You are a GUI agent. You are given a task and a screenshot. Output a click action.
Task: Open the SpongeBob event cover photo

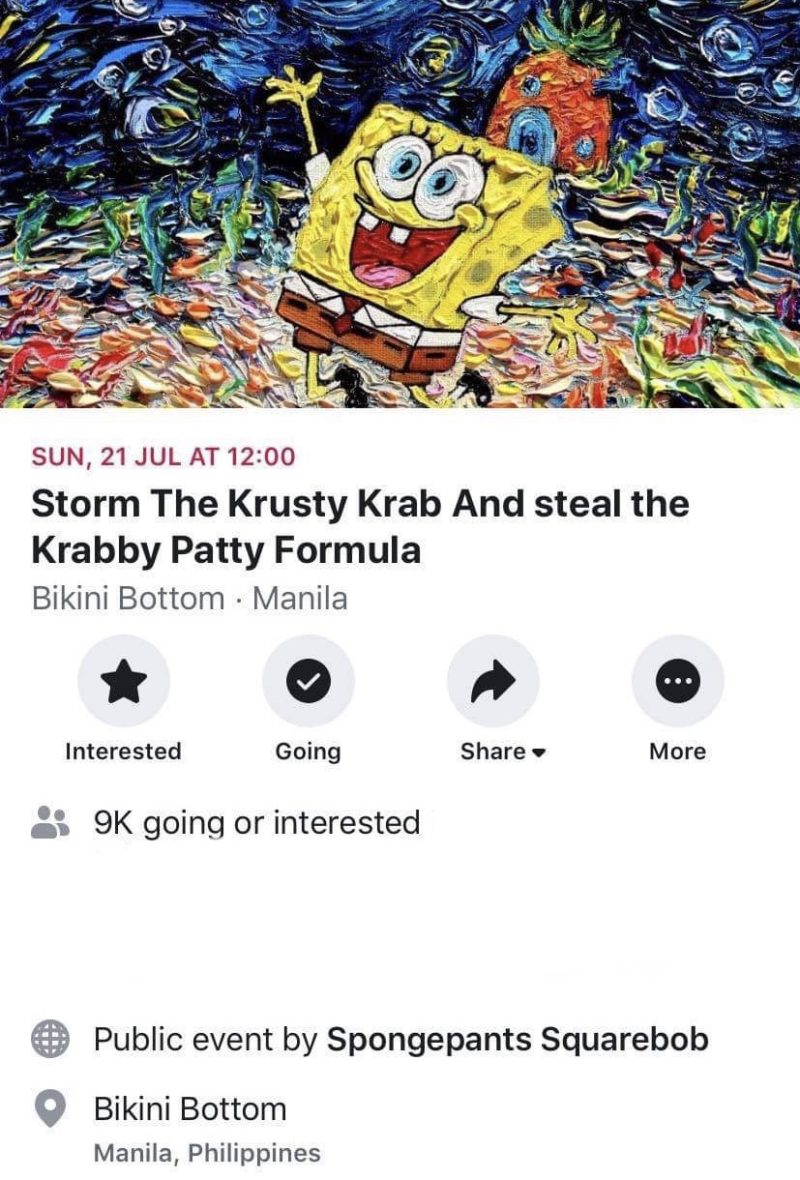tap(400, 204)
